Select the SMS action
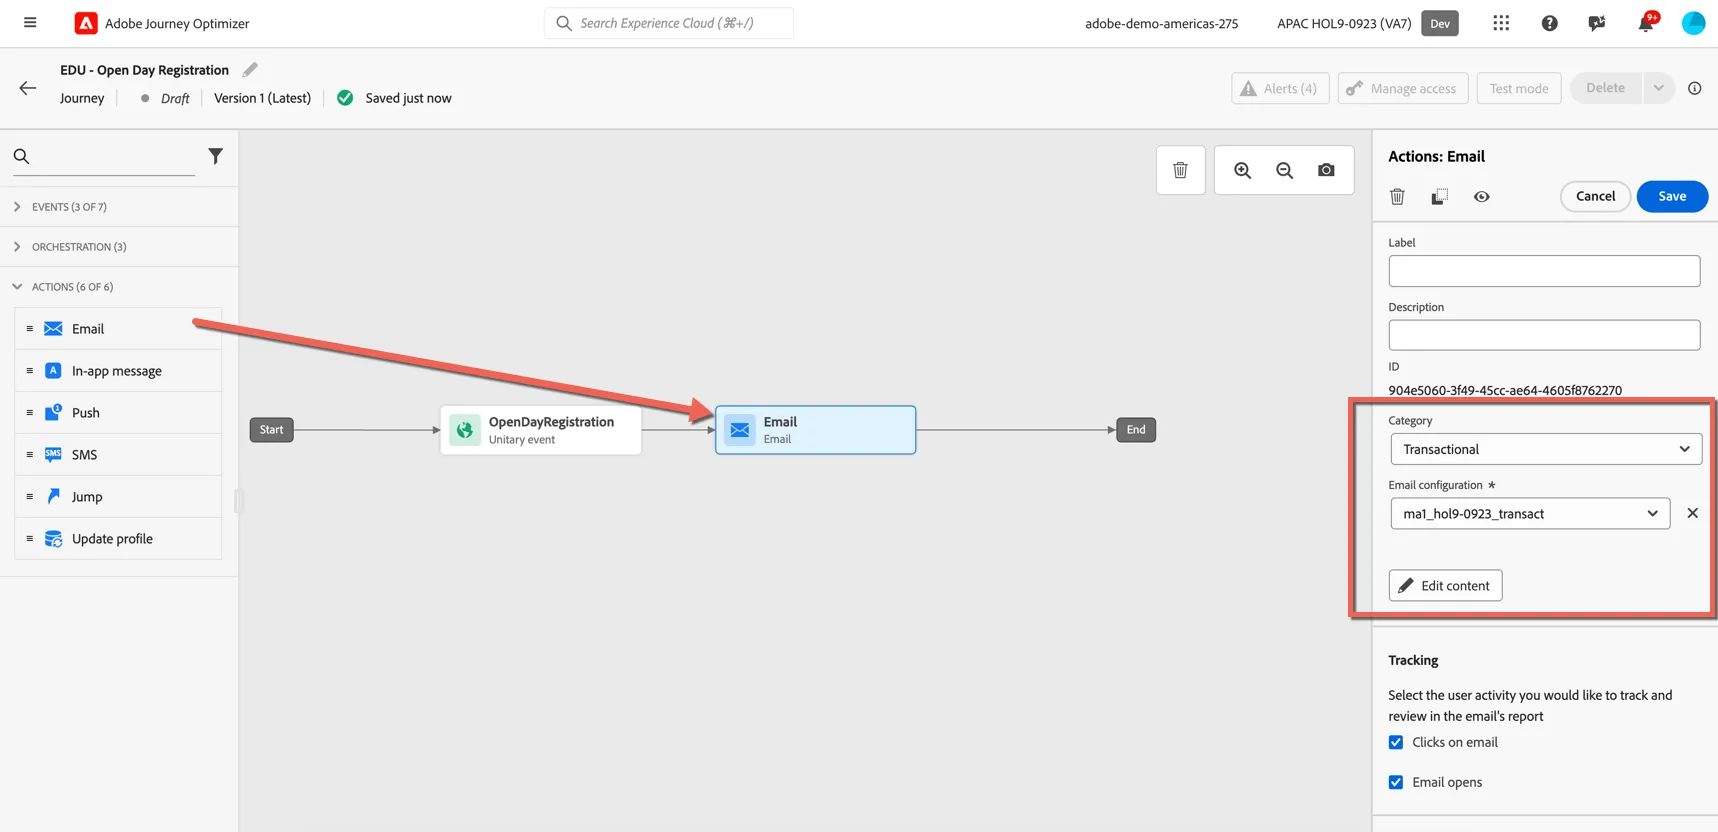The width and height of the screenshot is (1718, 832). tap(118, 455)
